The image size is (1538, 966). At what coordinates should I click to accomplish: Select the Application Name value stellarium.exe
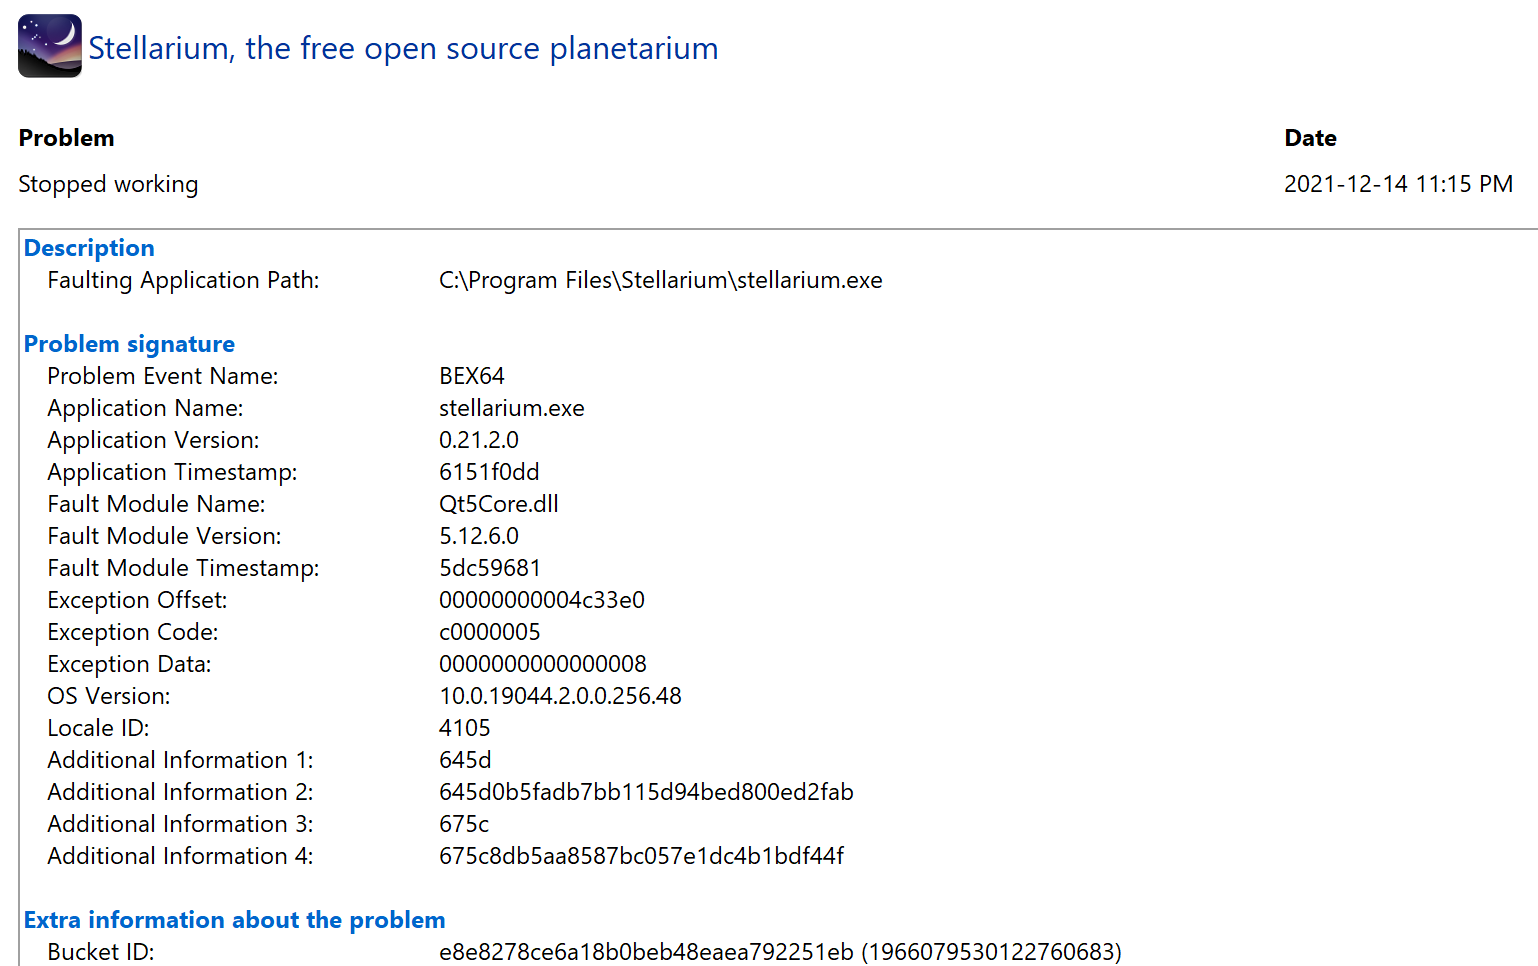[511, 408]
